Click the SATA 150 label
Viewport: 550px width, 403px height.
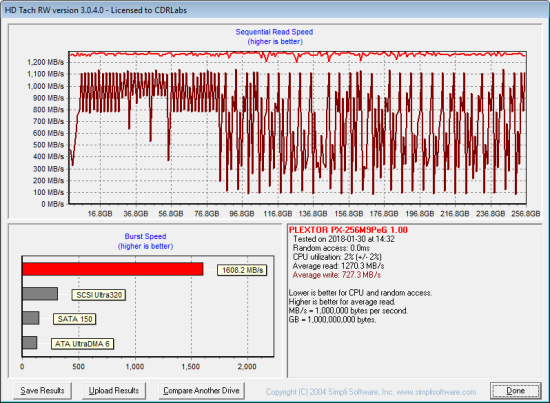pos(75,319)
